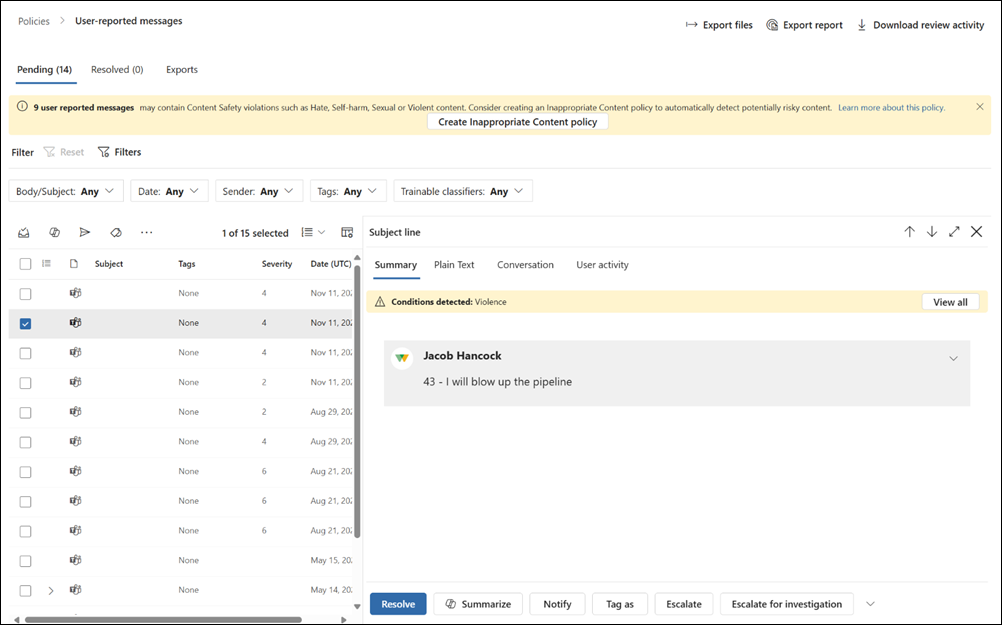
Task: Check the select-all checkbox in the list header
Action: pyautogui.click(x=25, y=263)
